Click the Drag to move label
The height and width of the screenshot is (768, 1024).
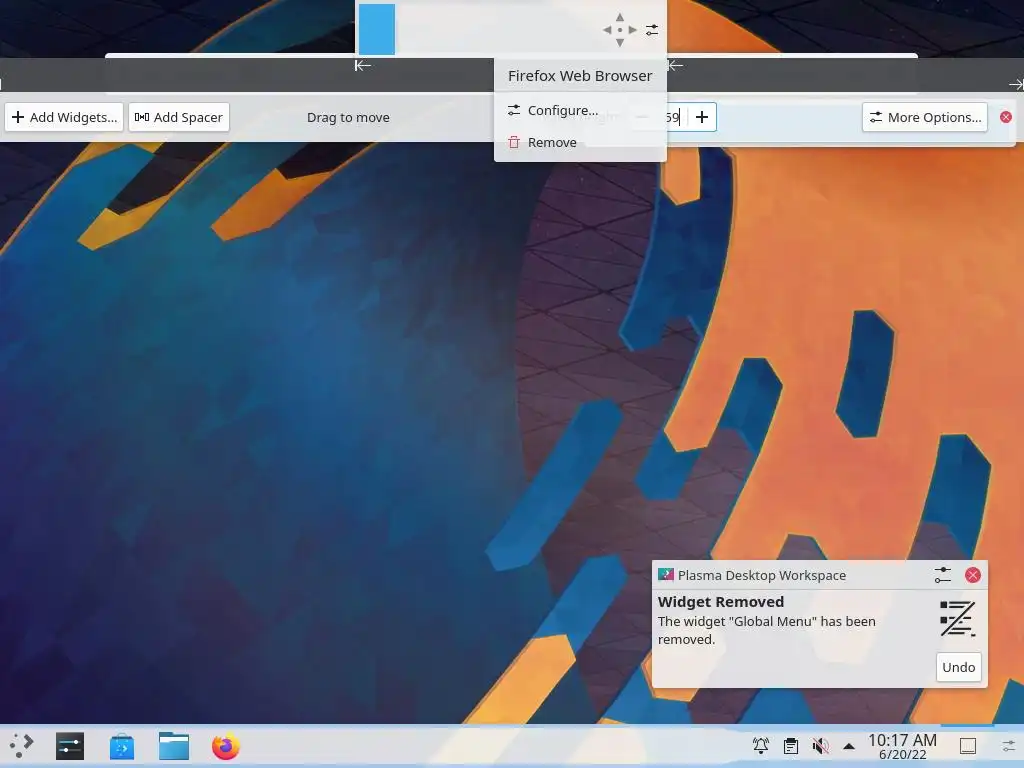348,118
